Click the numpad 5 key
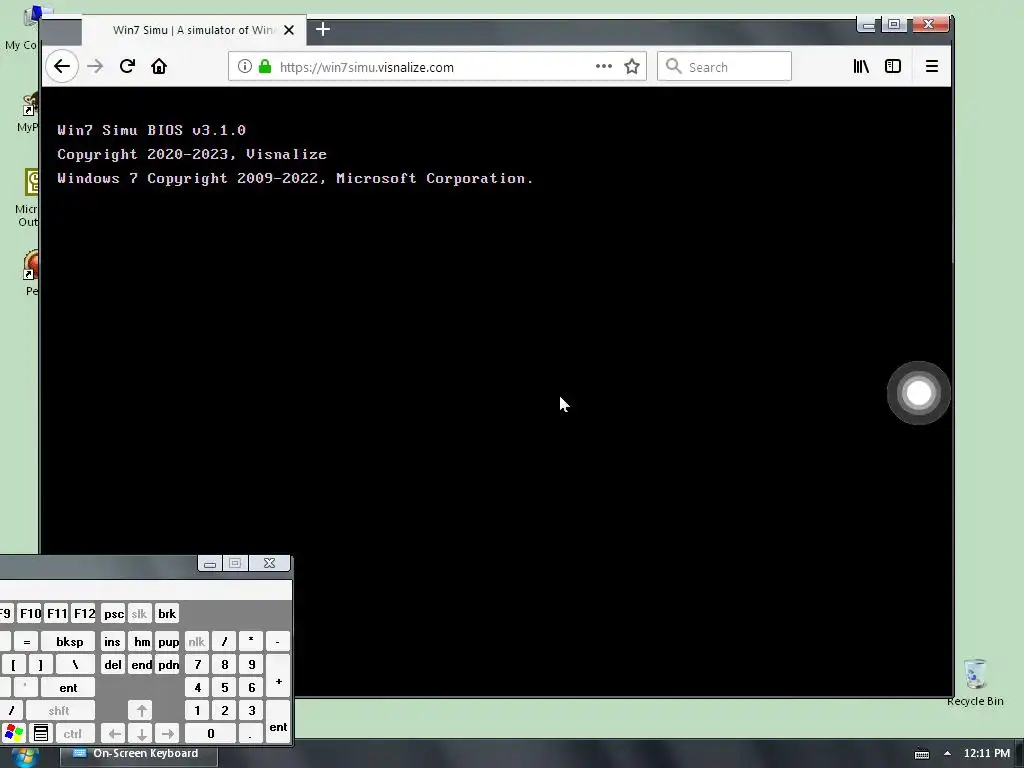Viewport: 1024px width, 768px height. [x=225, y=687]
